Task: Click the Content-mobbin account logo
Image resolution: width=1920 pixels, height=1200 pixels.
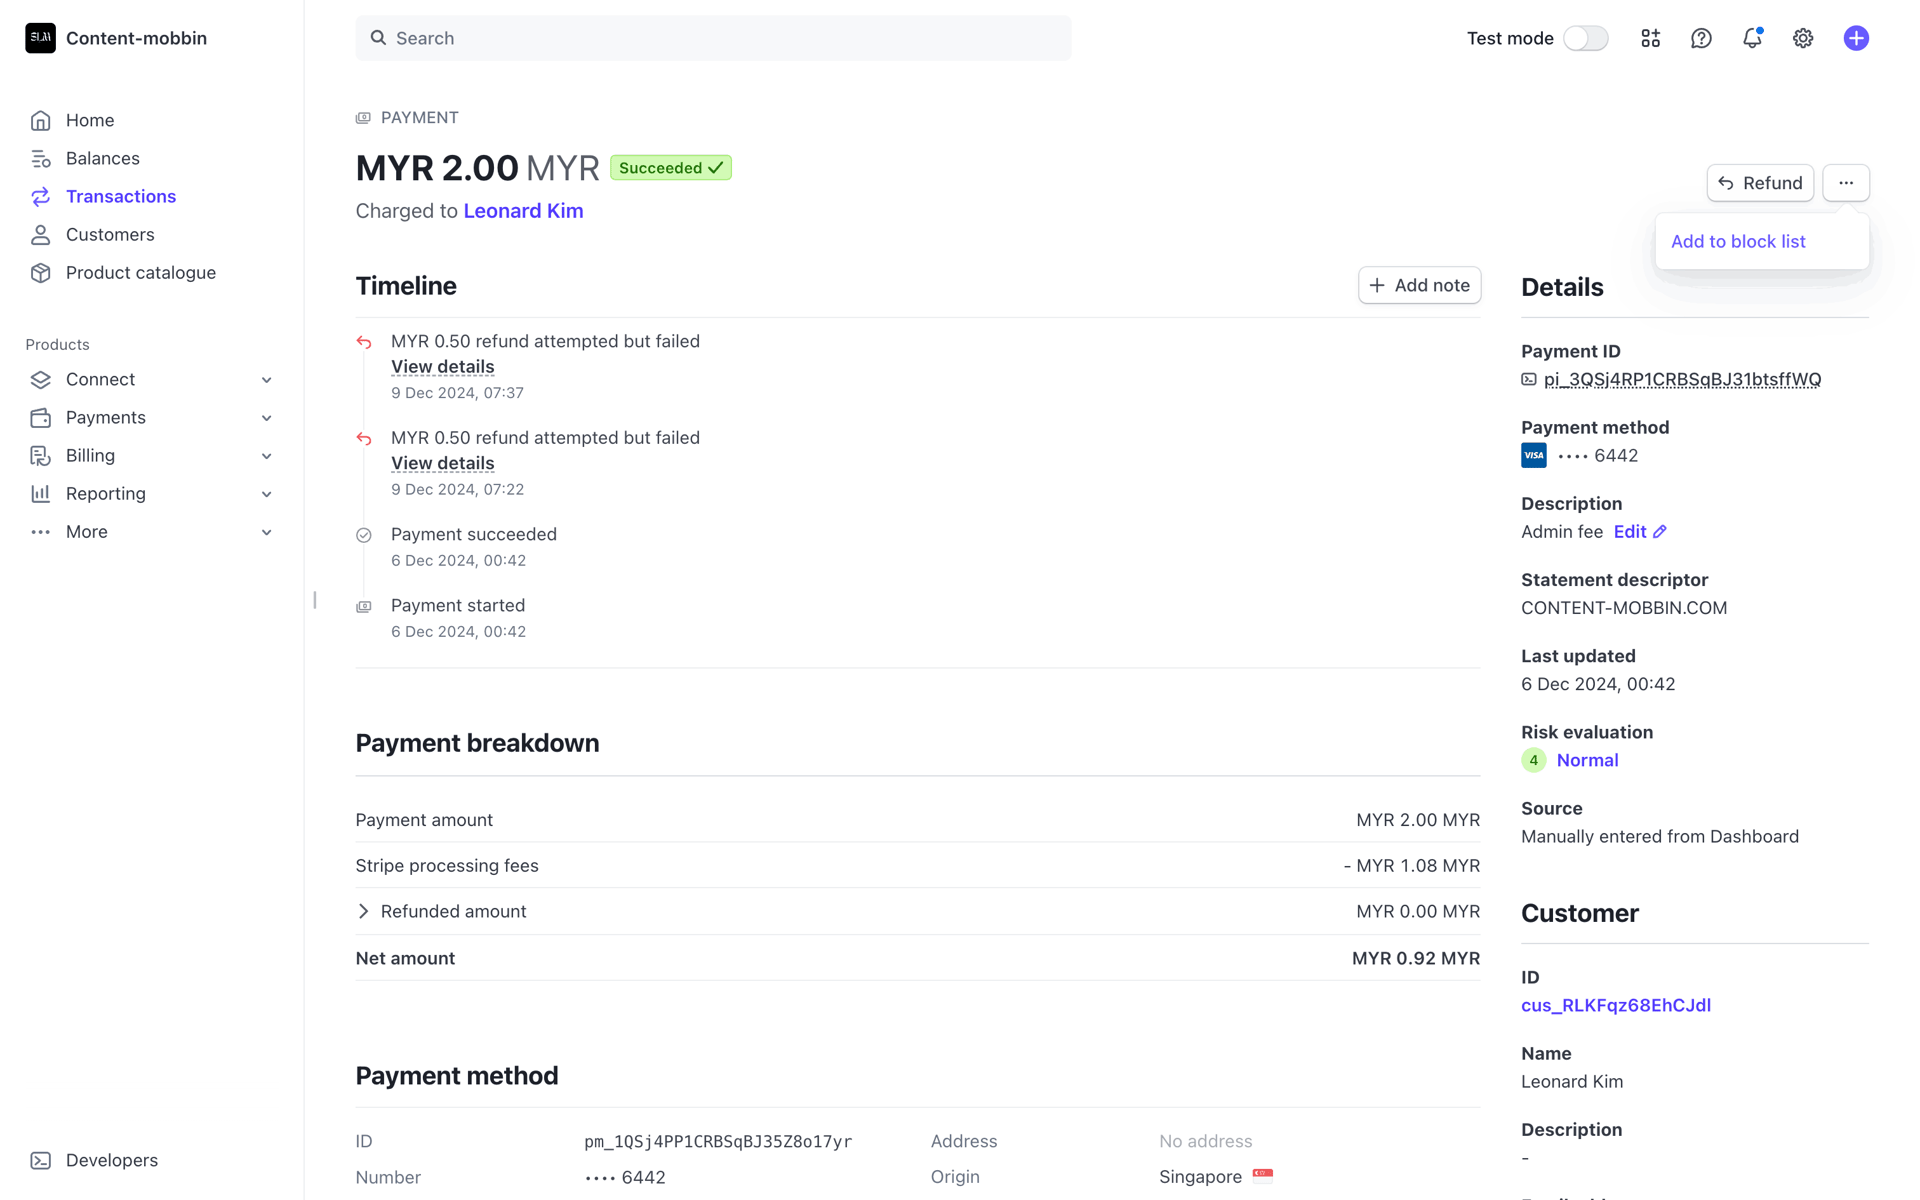Action: click(40, 38)
